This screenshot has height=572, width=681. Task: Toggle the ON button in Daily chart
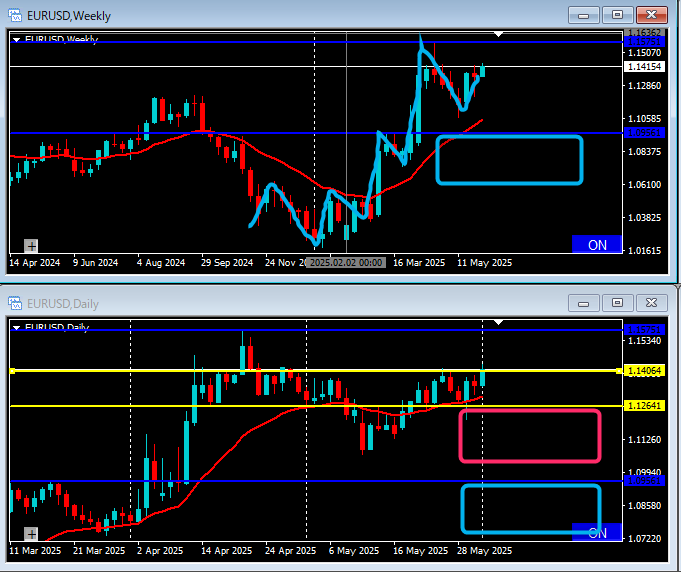[x=597, y=532]
